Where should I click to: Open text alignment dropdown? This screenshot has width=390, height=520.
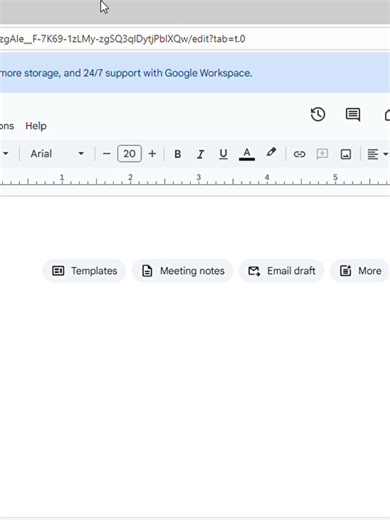pyautogui.click(x=377, y=154)
